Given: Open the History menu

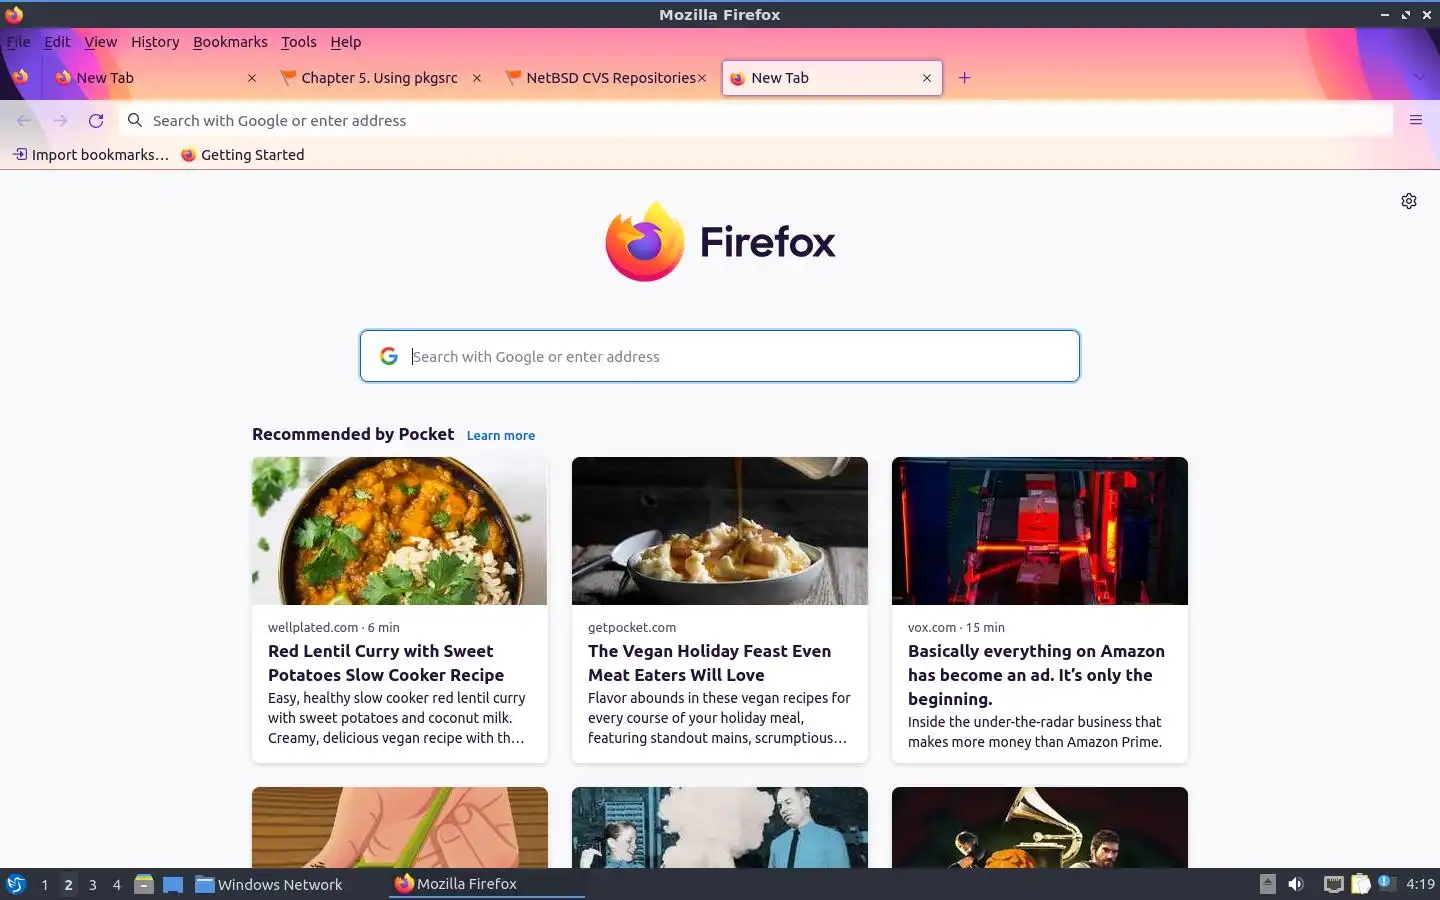Looking at the screenshot, I should pos(155,42).
